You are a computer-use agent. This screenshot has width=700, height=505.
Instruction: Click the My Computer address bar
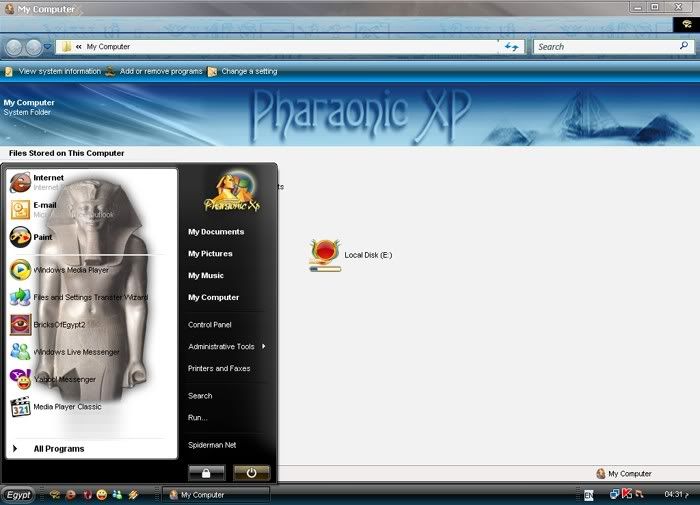click(x=277, y=46)
